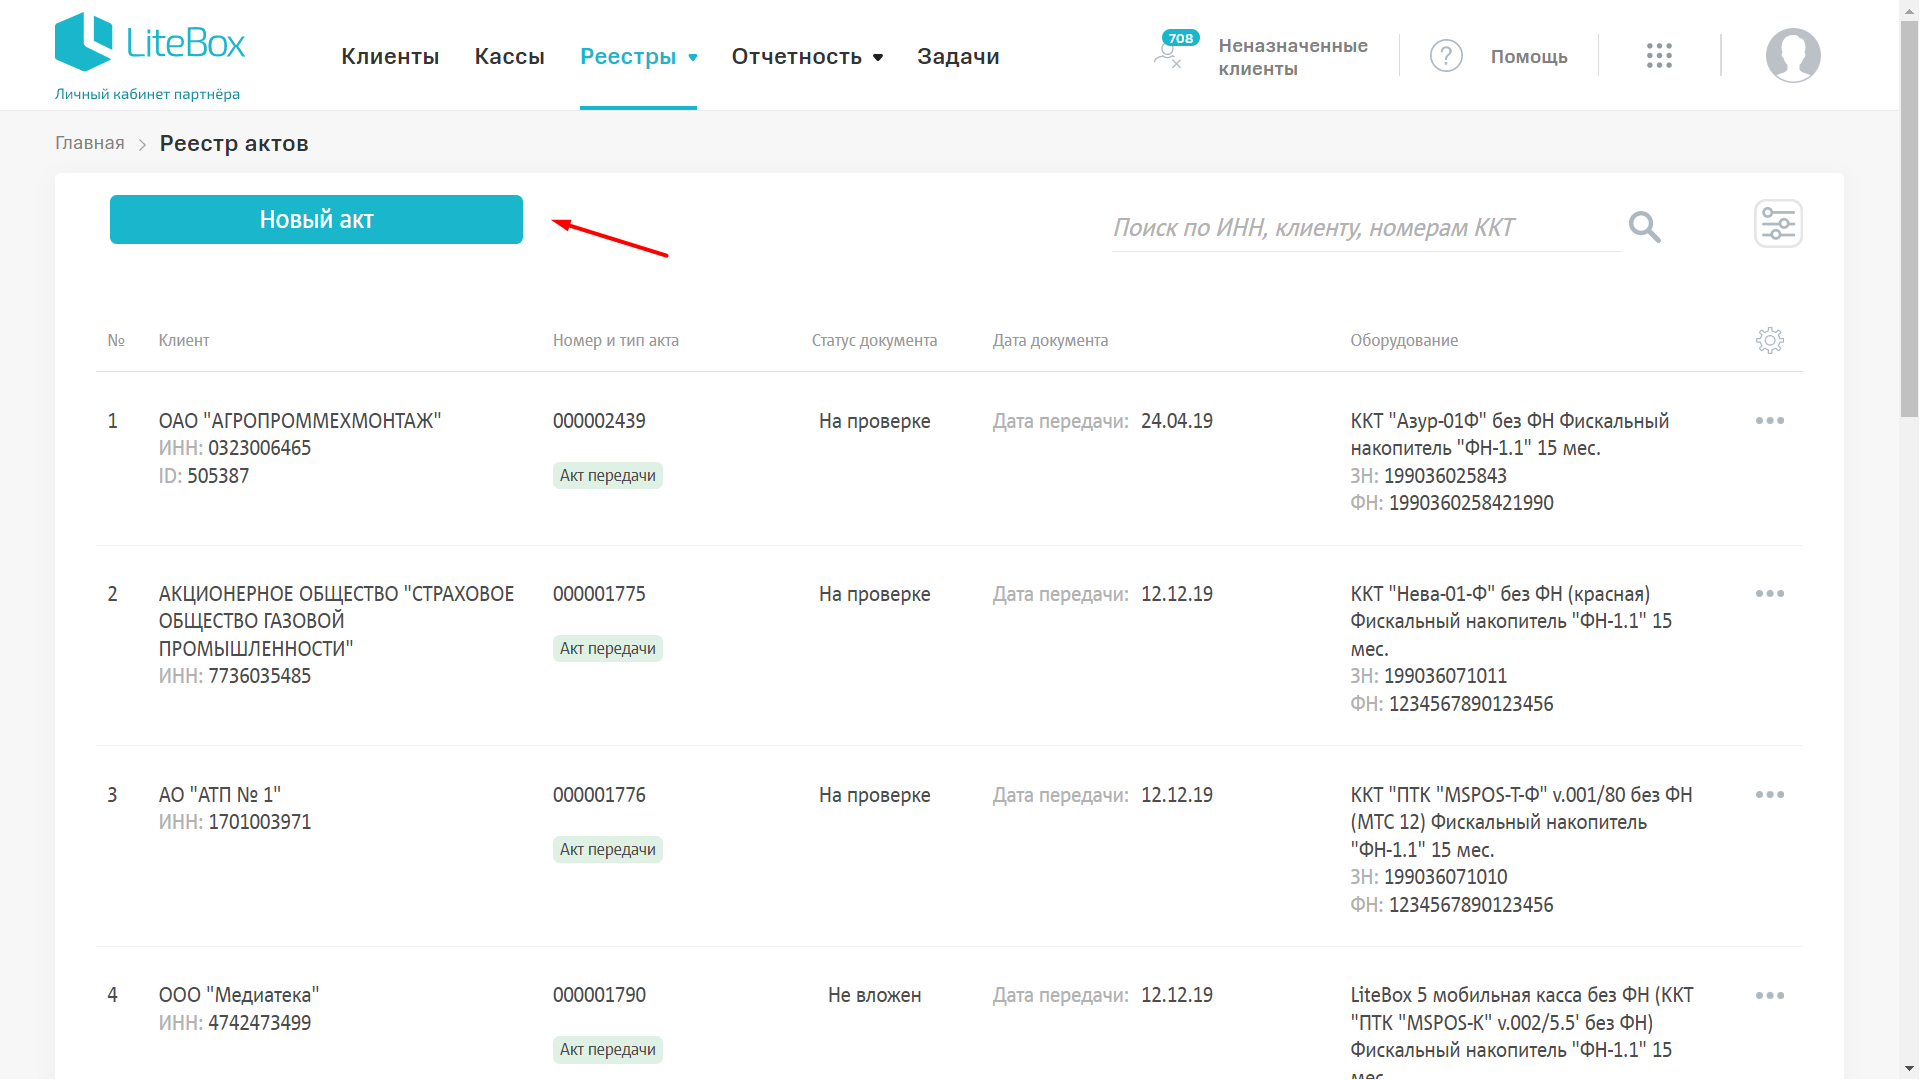The width and height of the screenshot is (1920, 1080).
Task: Click the Оборудование column header
Action: click(1404, 340)
